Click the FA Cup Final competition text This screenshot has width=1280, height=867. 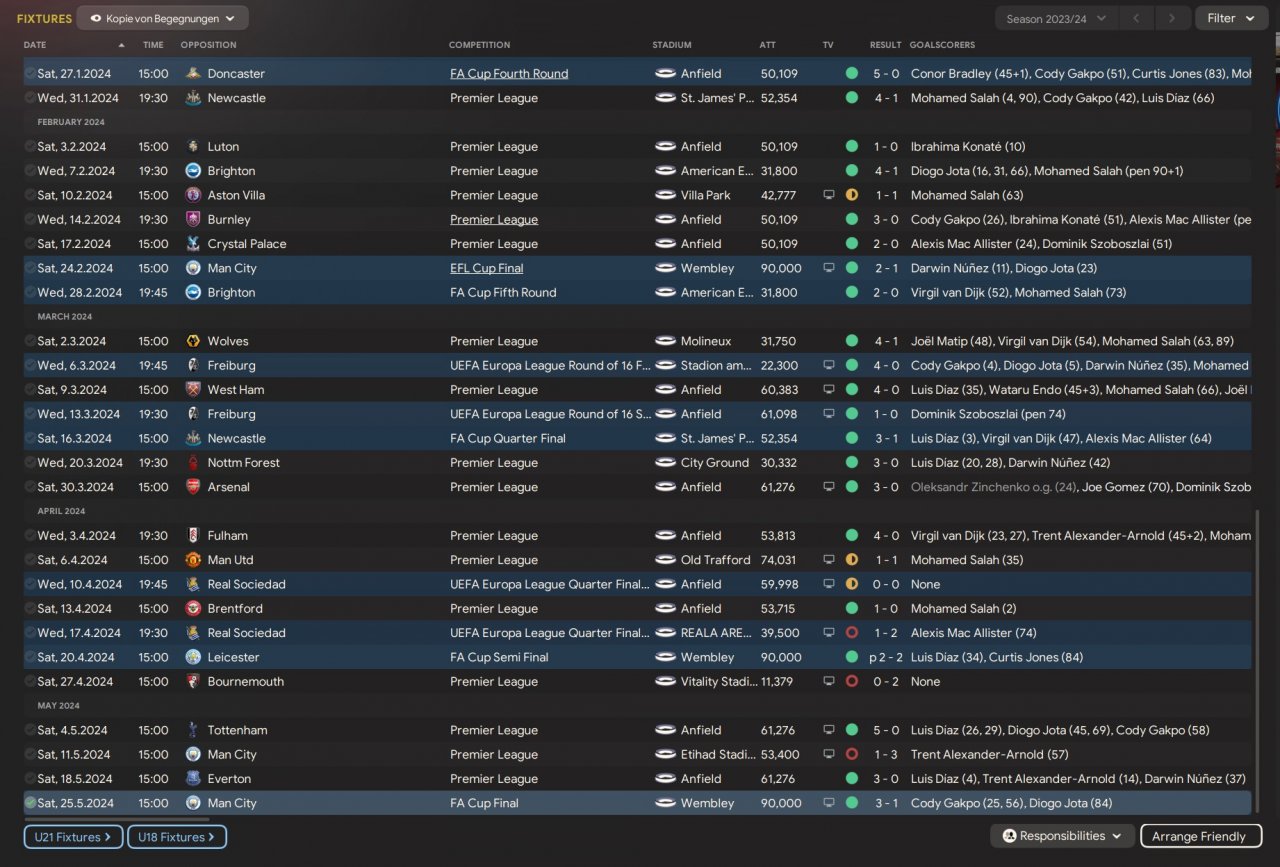click(484, 803)
